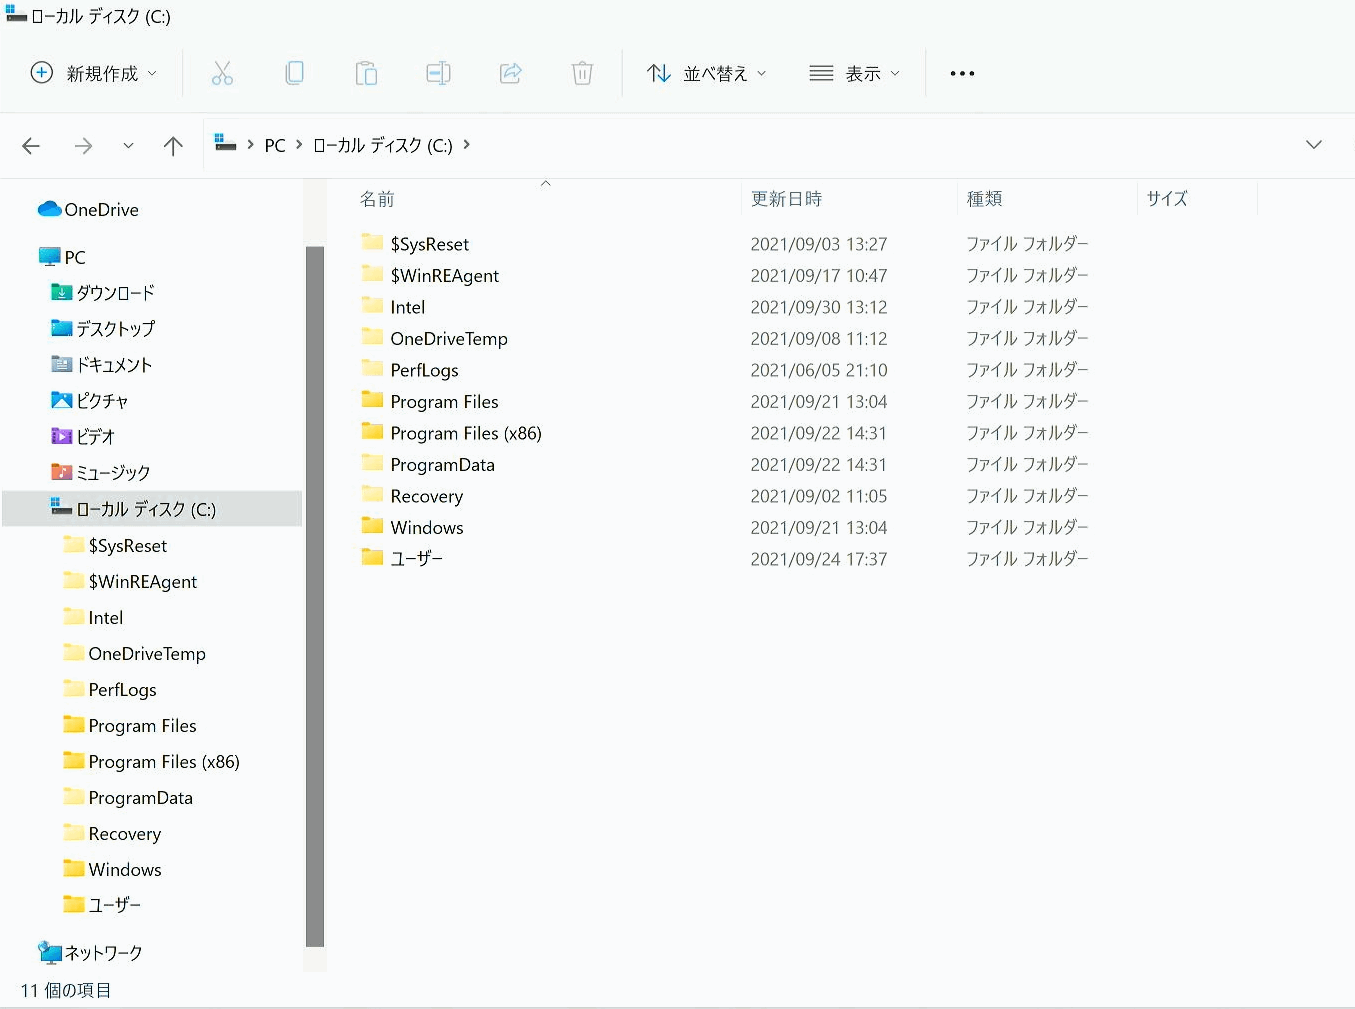Open recent locations dropdown chevron
Image resolution: width=1355 pixels, height=1009 pixels.
point(128,146)
